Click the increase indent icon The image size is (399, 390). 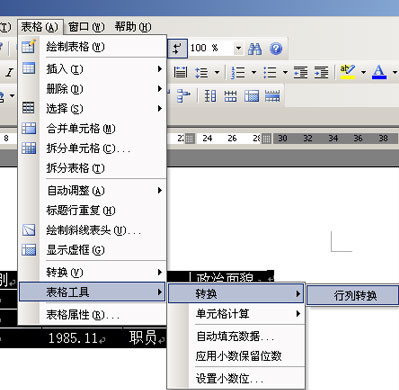point(321,72)
